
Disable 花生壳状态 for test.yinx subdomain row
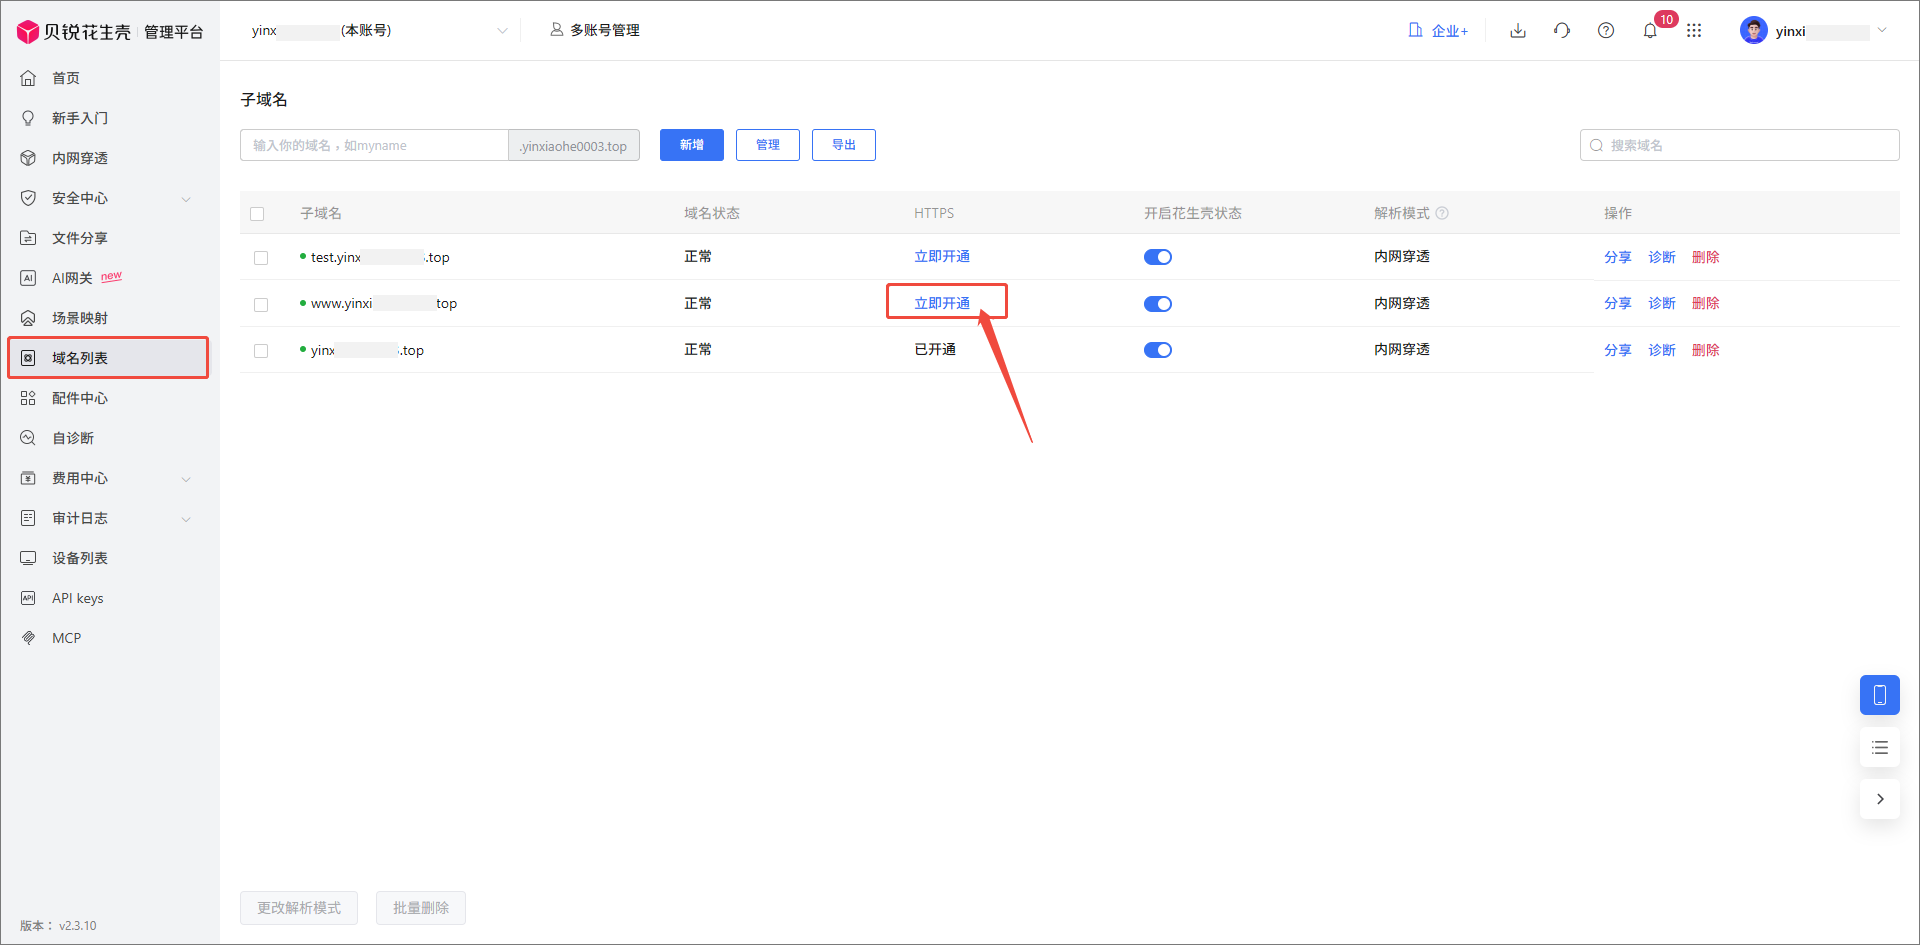click(1157, 256)
